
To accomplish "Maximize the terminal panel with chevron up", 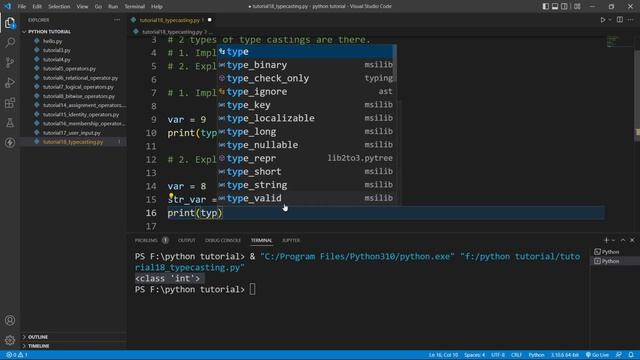I will pos(623,240).
